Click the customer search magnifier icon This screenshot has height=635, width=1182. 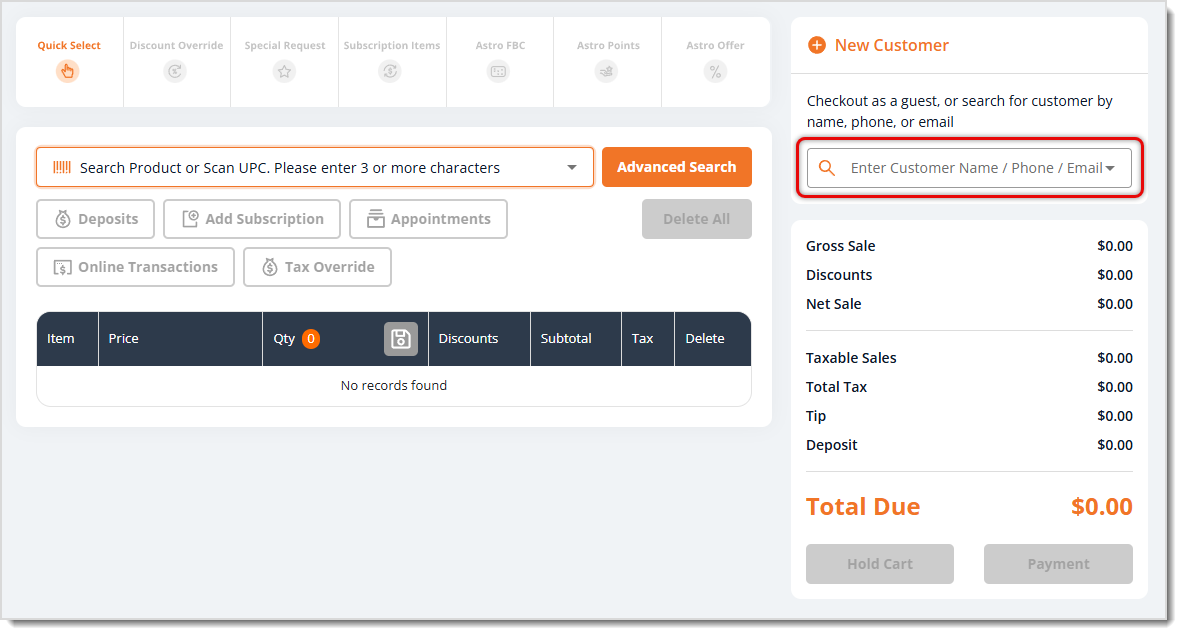[827, 168]
